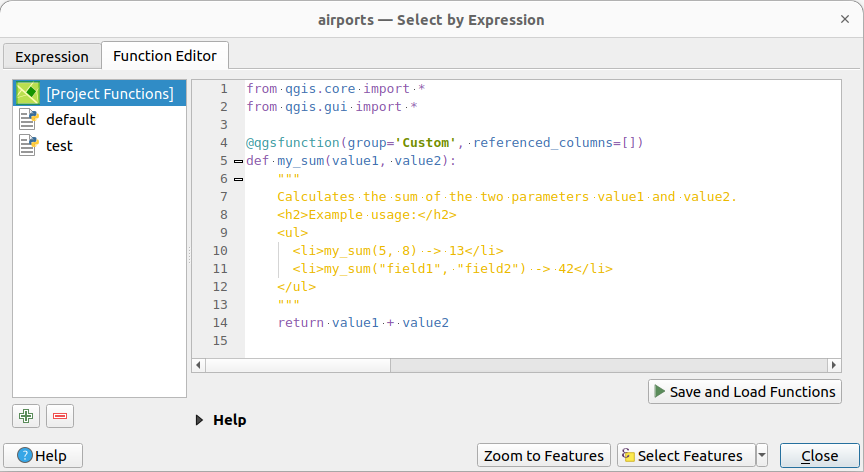Switch to the Expression tab
The width and height of the screenshot is (864, 472).
[52, 56]
